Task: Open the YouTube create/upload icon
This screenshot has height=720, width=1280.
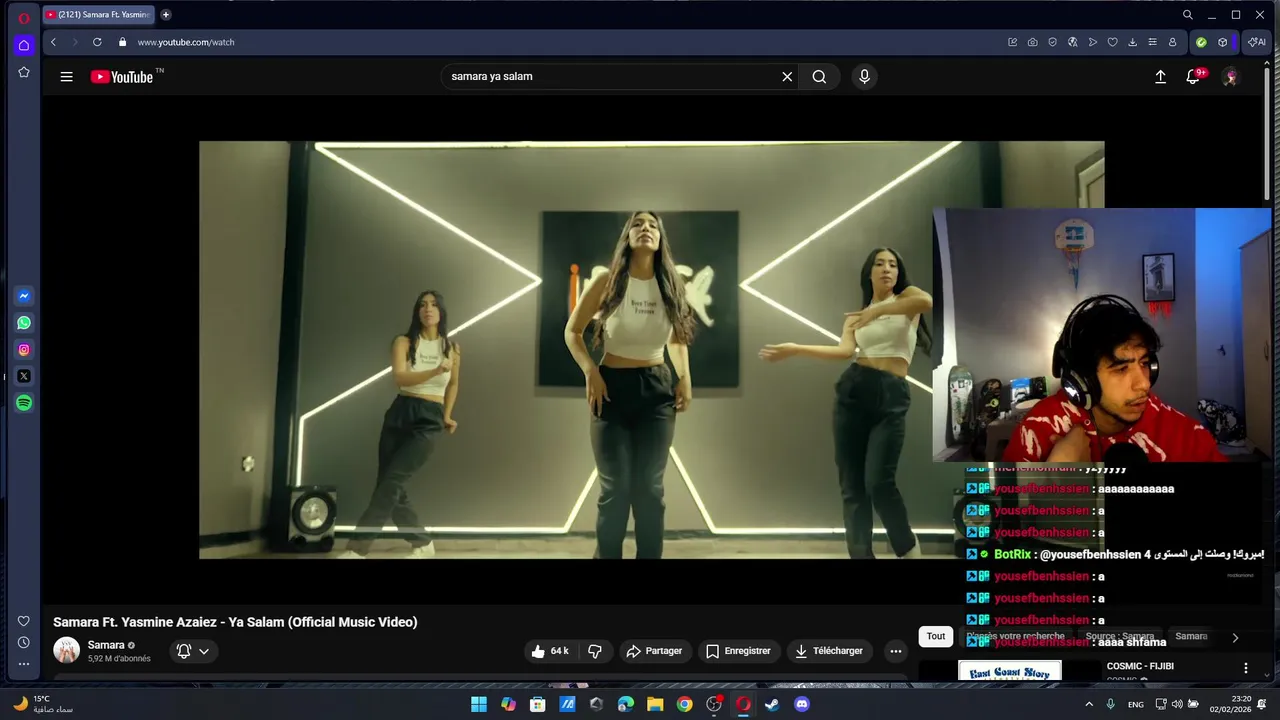Action: (x=1160, y=77)
